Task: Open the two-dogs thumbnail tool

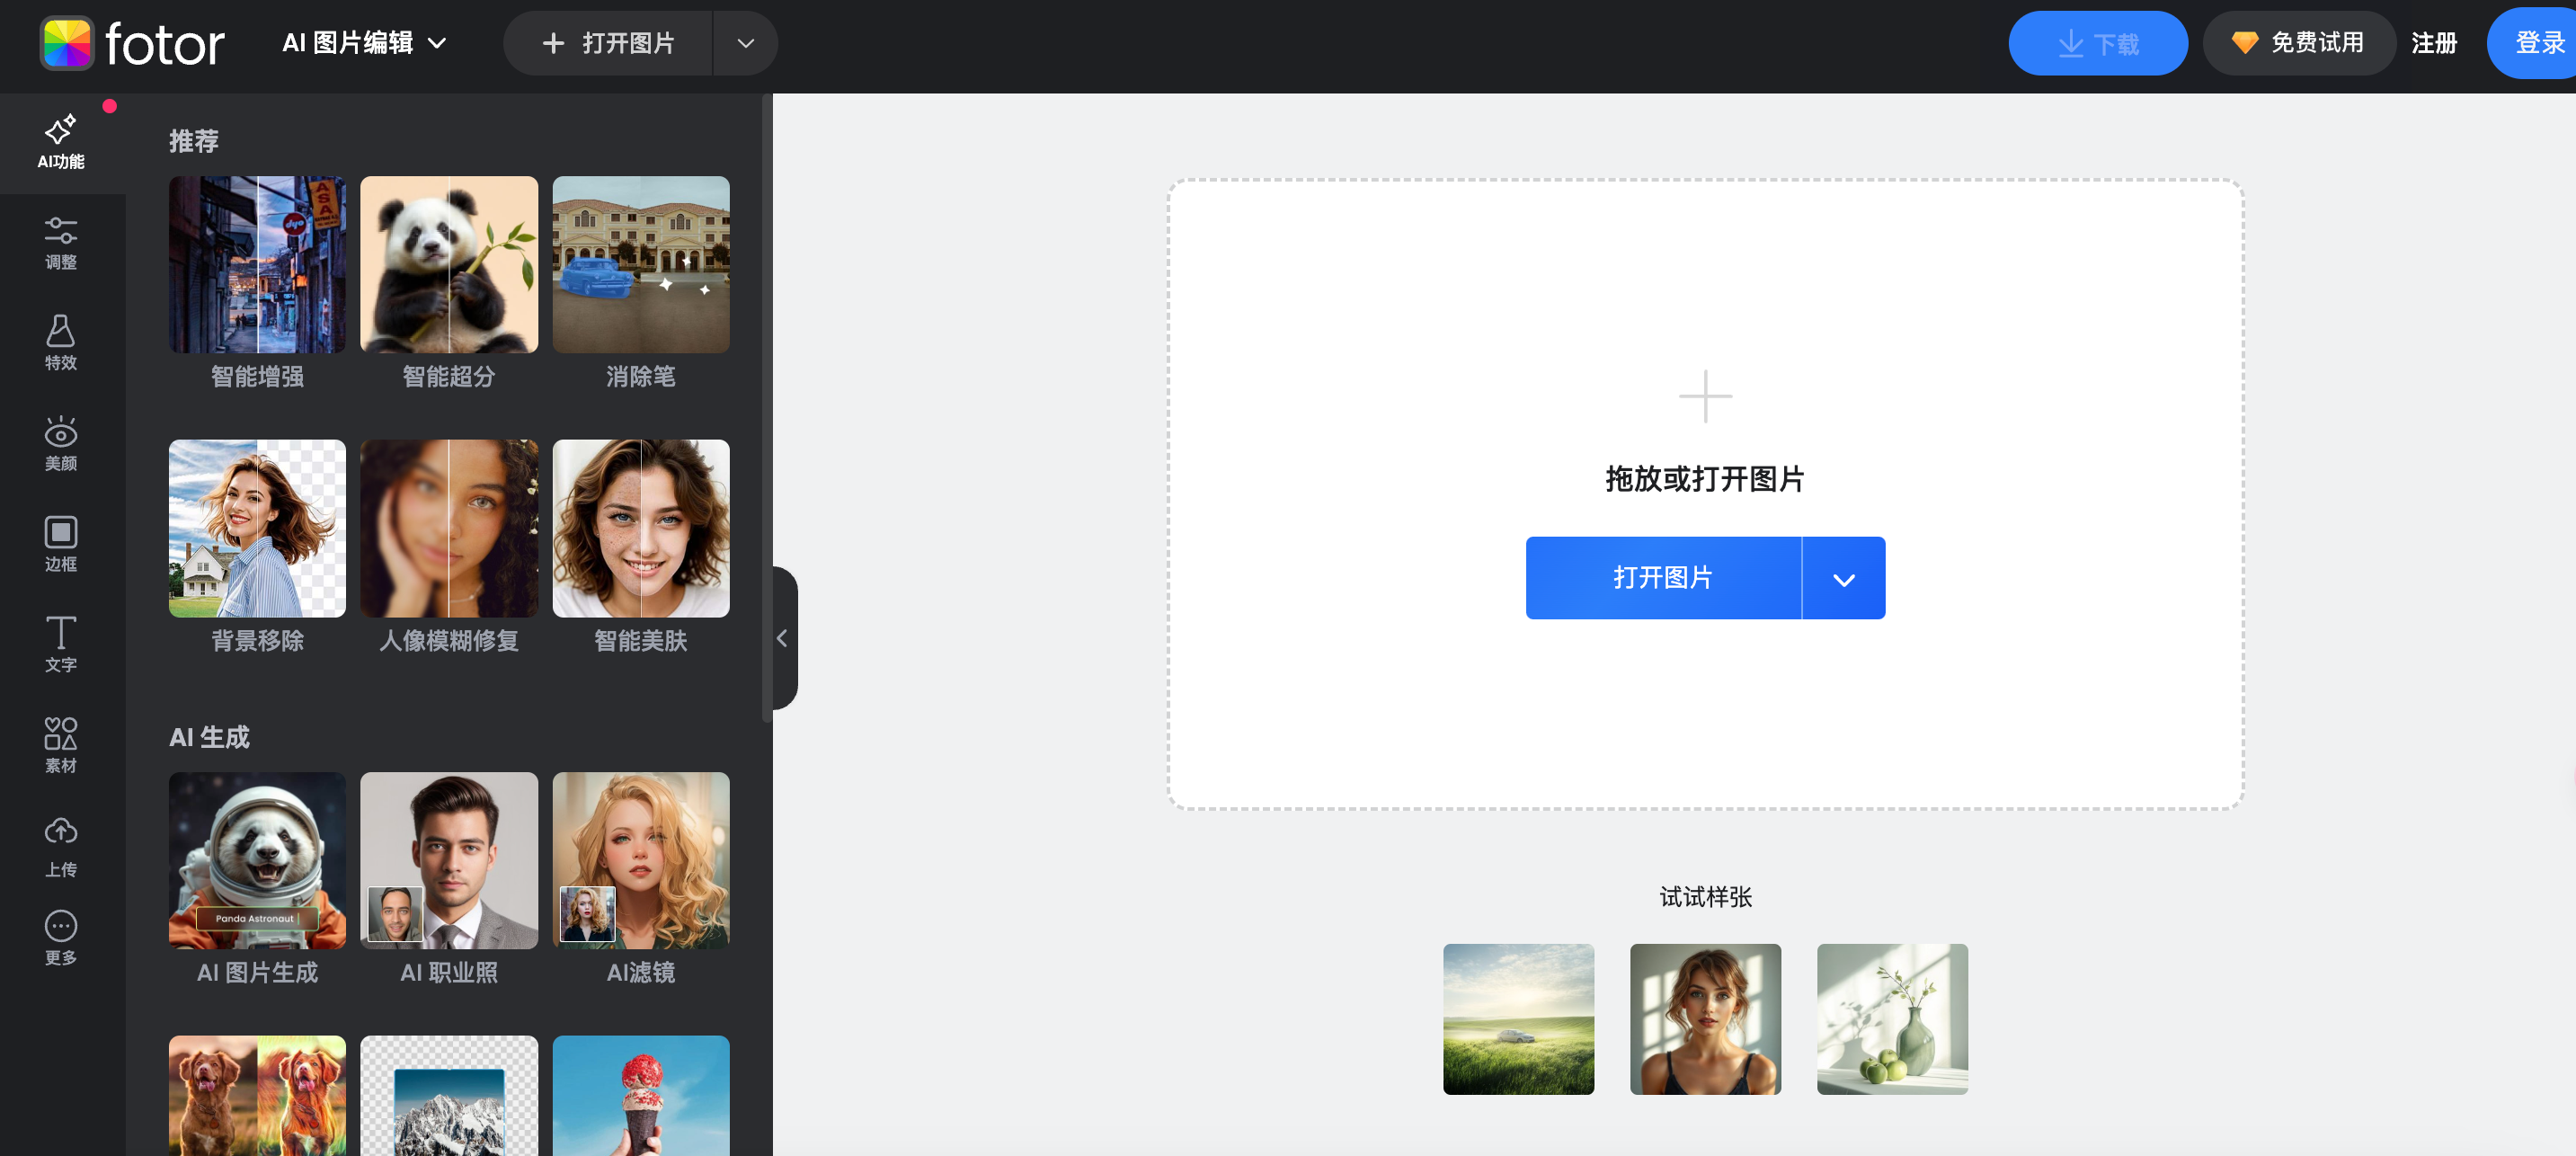Action: tap(257, 1095)
